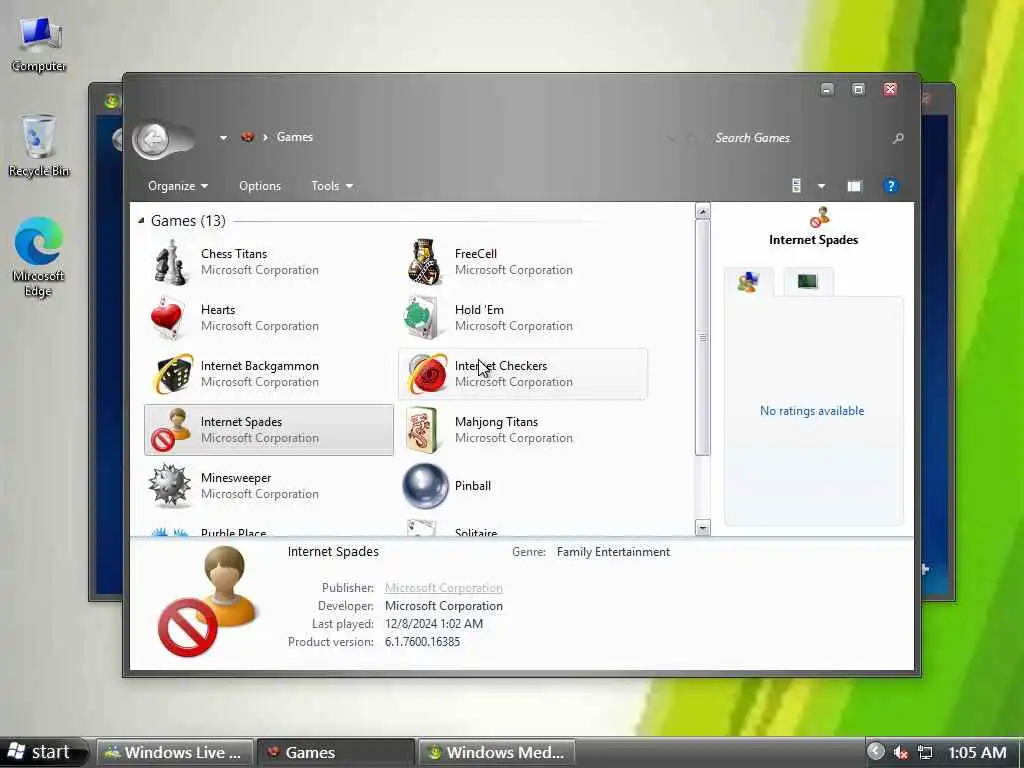Click the change view icon
The width and height of the screenshot is (1024, 768).
point(796,186)
